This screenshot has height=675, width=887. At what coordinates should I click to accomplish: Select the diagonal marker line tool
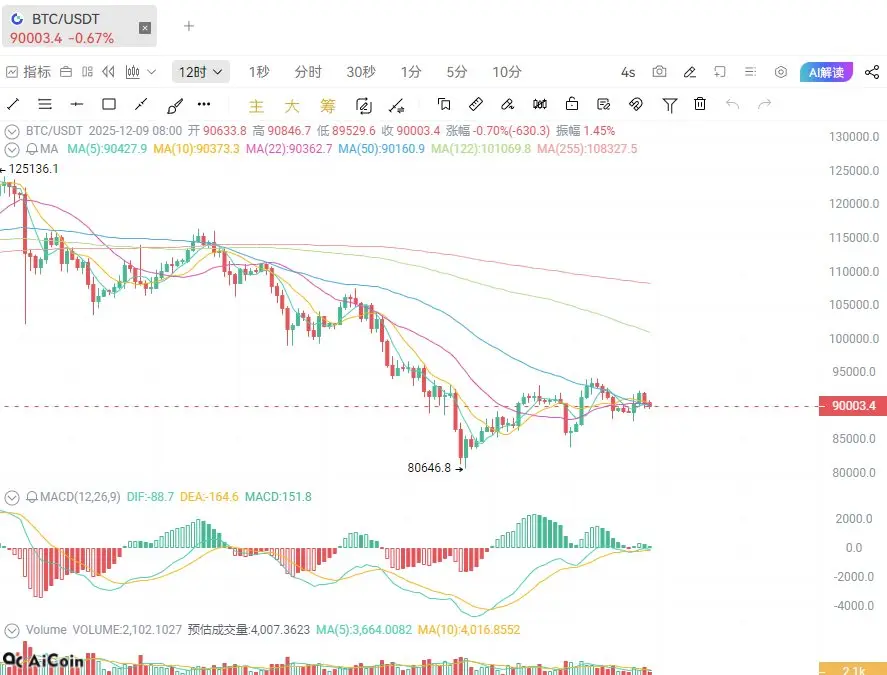(141, 104)
